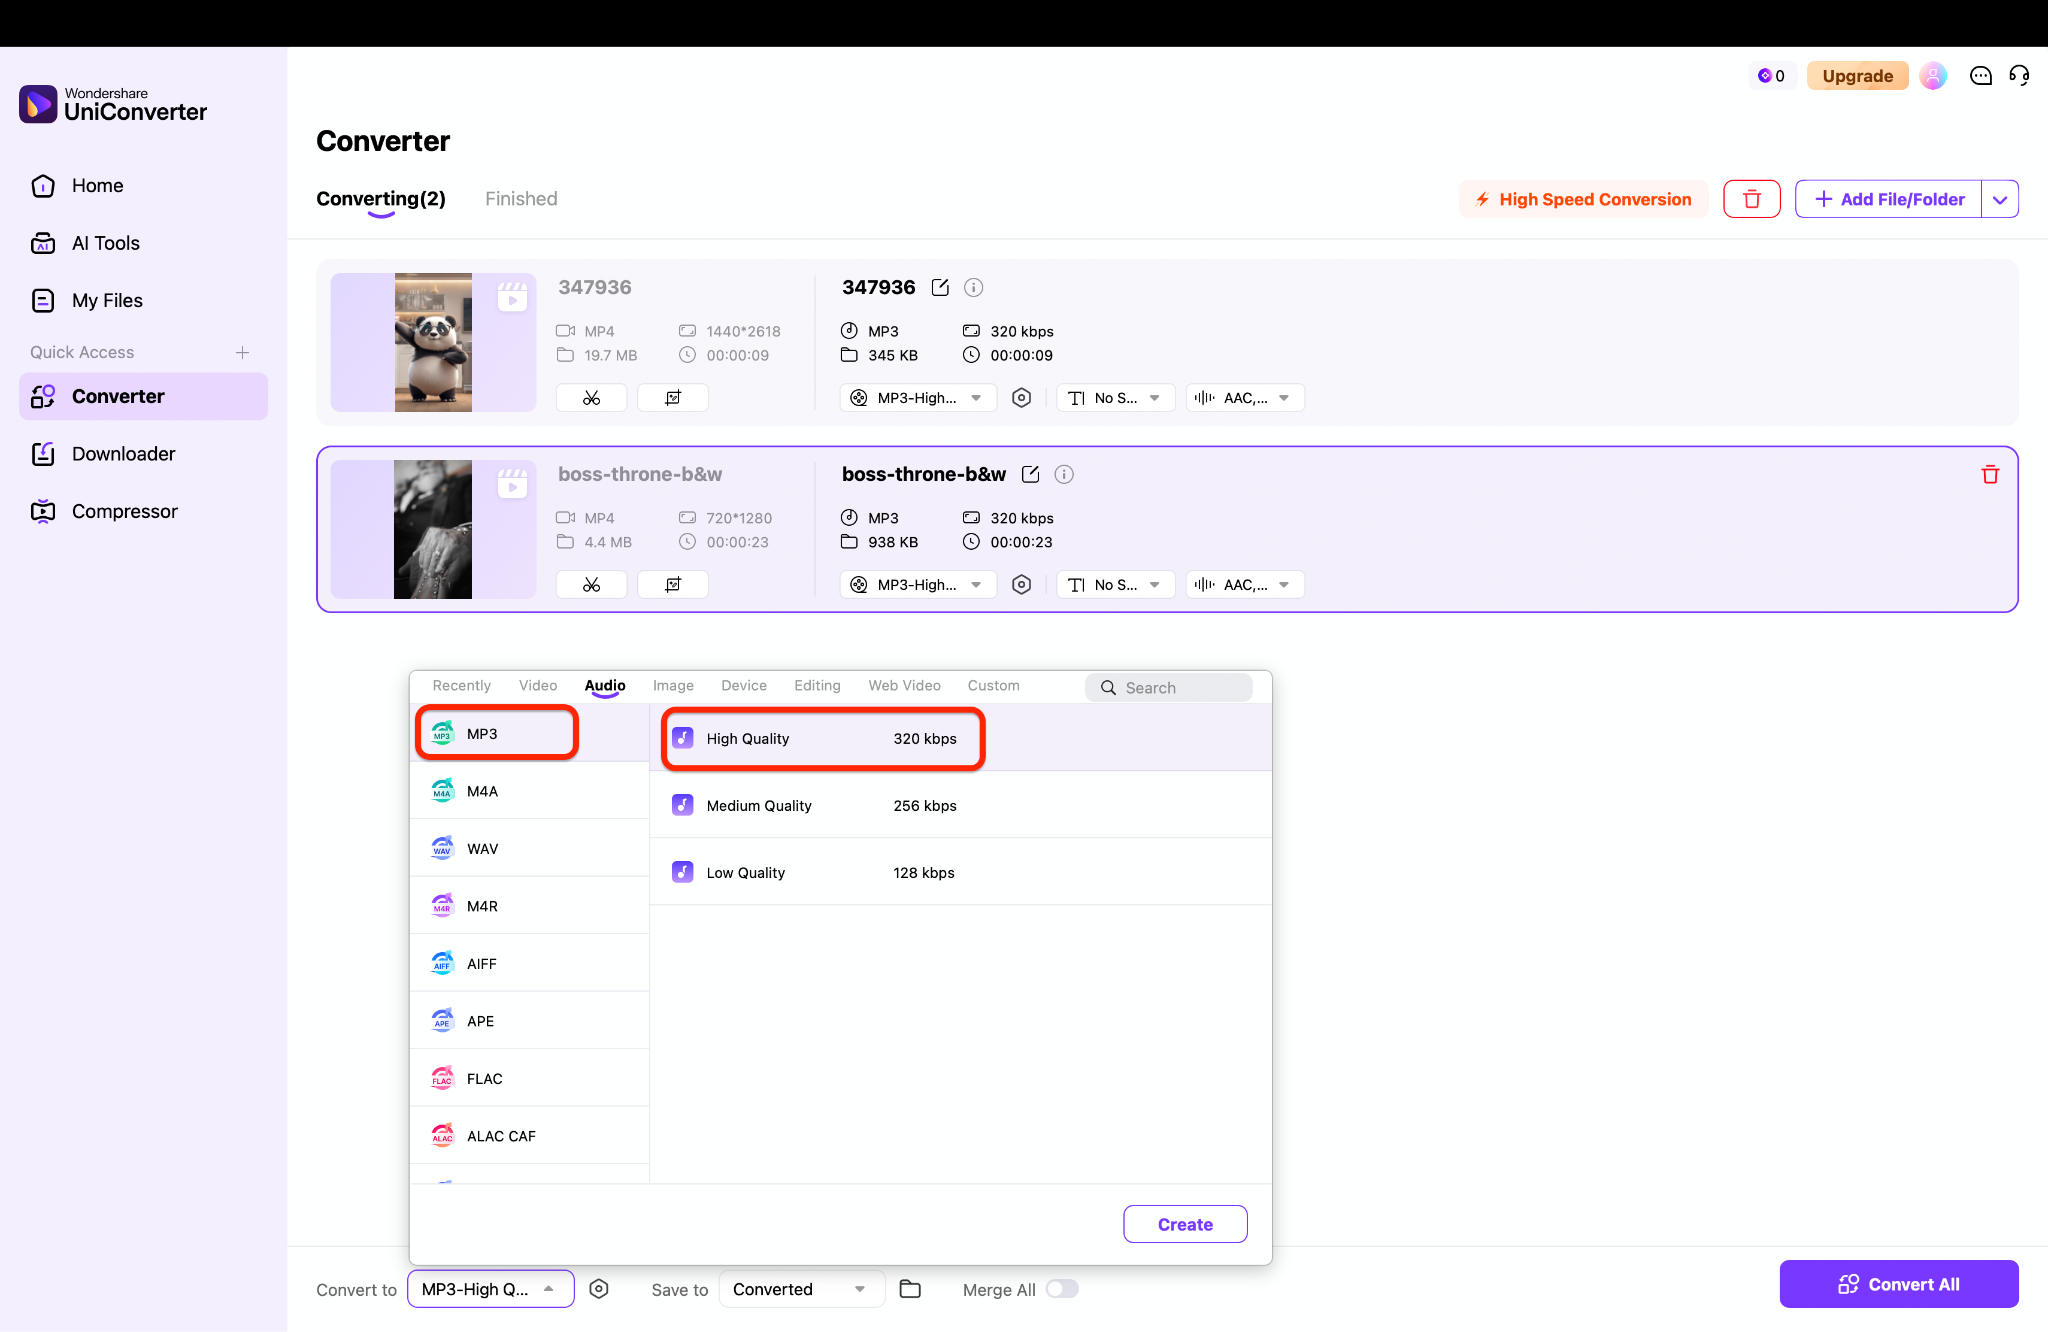Toggle Merge All switch
This screenshot has width=2048, height=1332.
[x=1062, y=1289]
